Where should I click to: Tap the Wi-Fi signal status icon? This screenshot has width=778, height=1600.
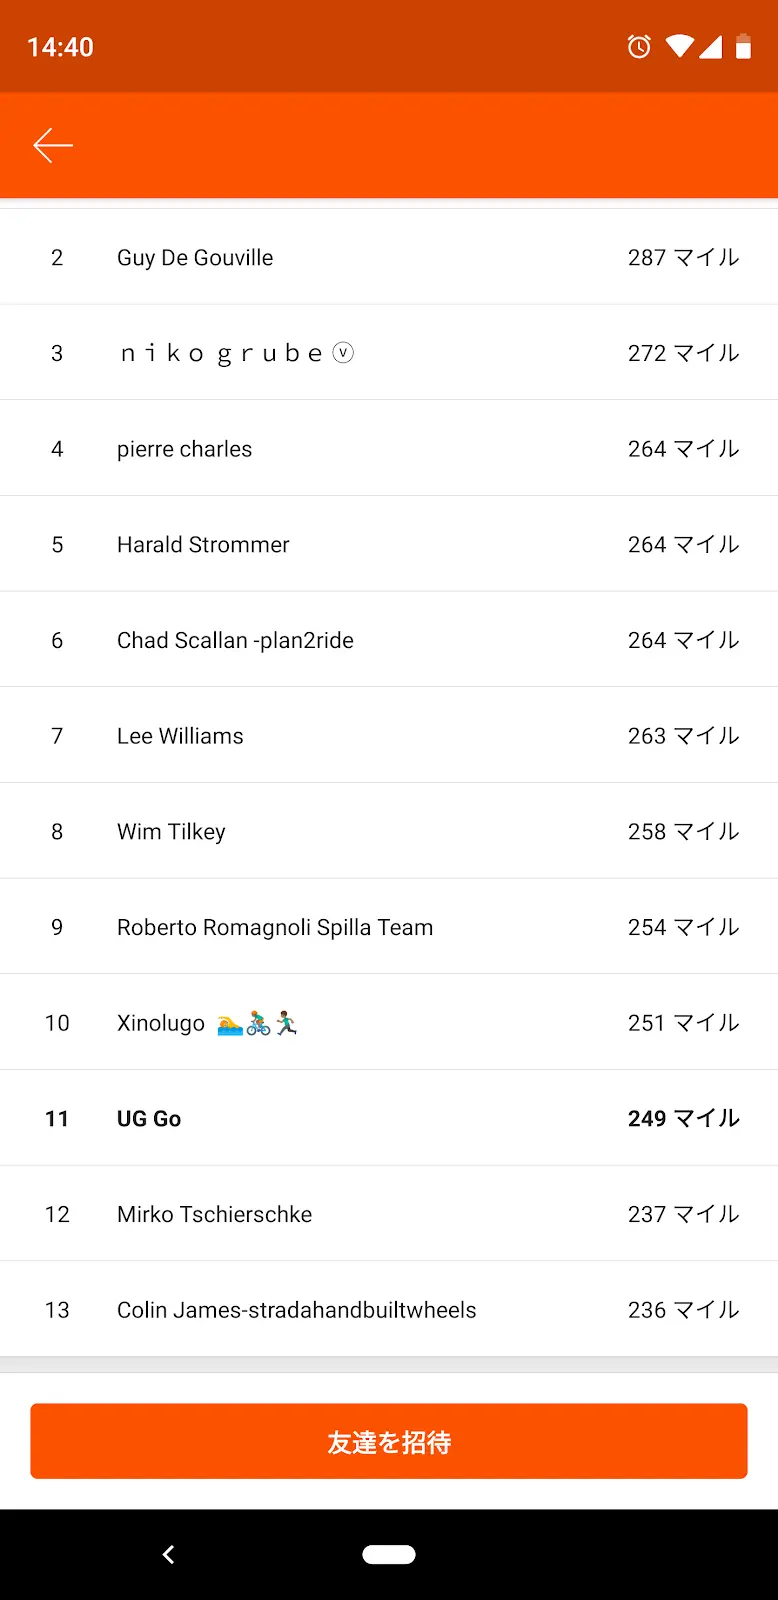coord(680,46)
